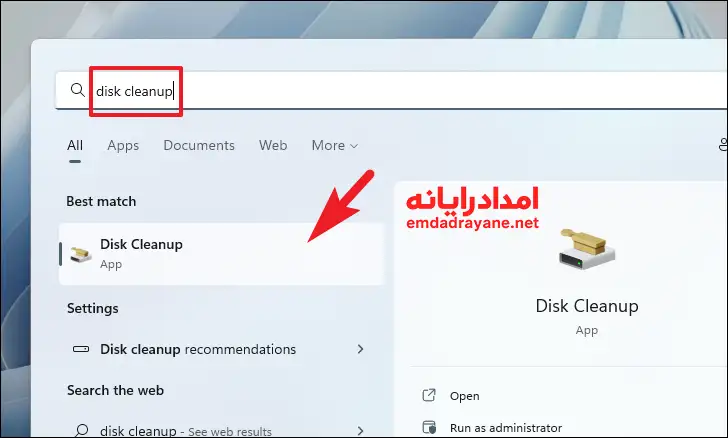Expand the chevron beside the web result
The height and width of the screenshot is (438, 728).
click(x=360, y=431)
